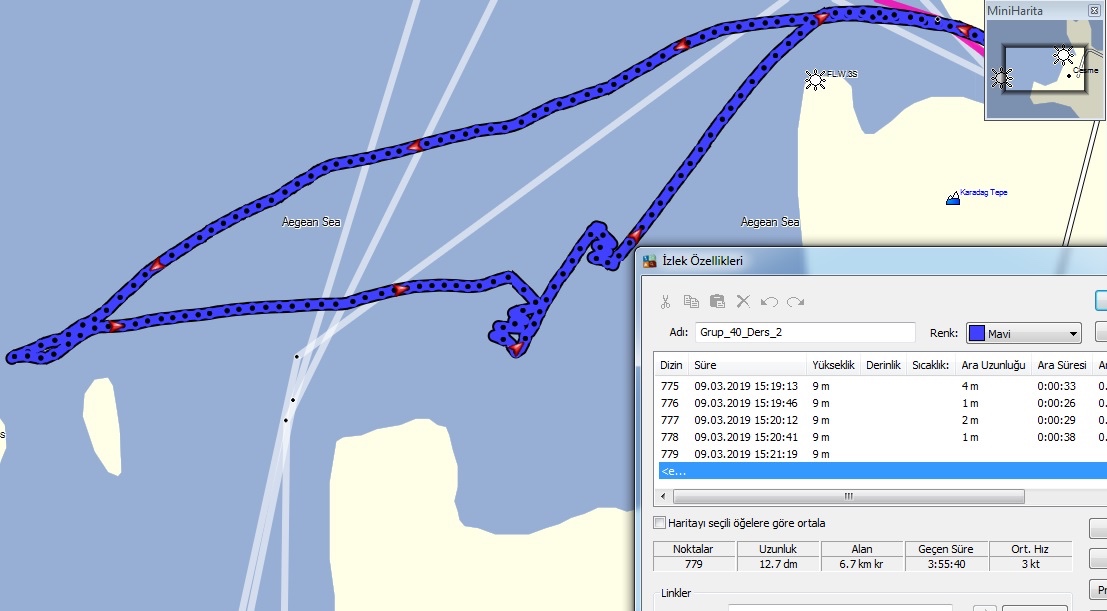Click the Paste clipboard icon in track properties

pos(717,302)
